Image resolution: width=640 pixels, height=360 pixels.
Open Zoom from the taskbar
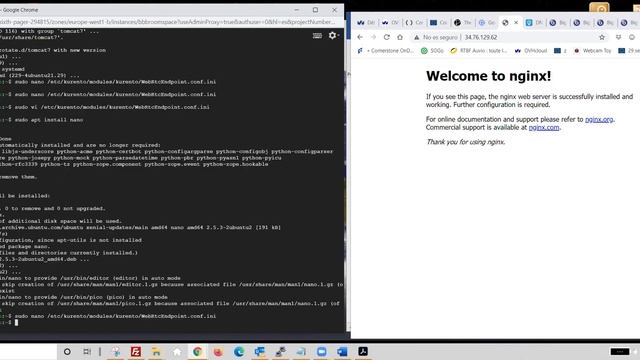tap(322, 351)
